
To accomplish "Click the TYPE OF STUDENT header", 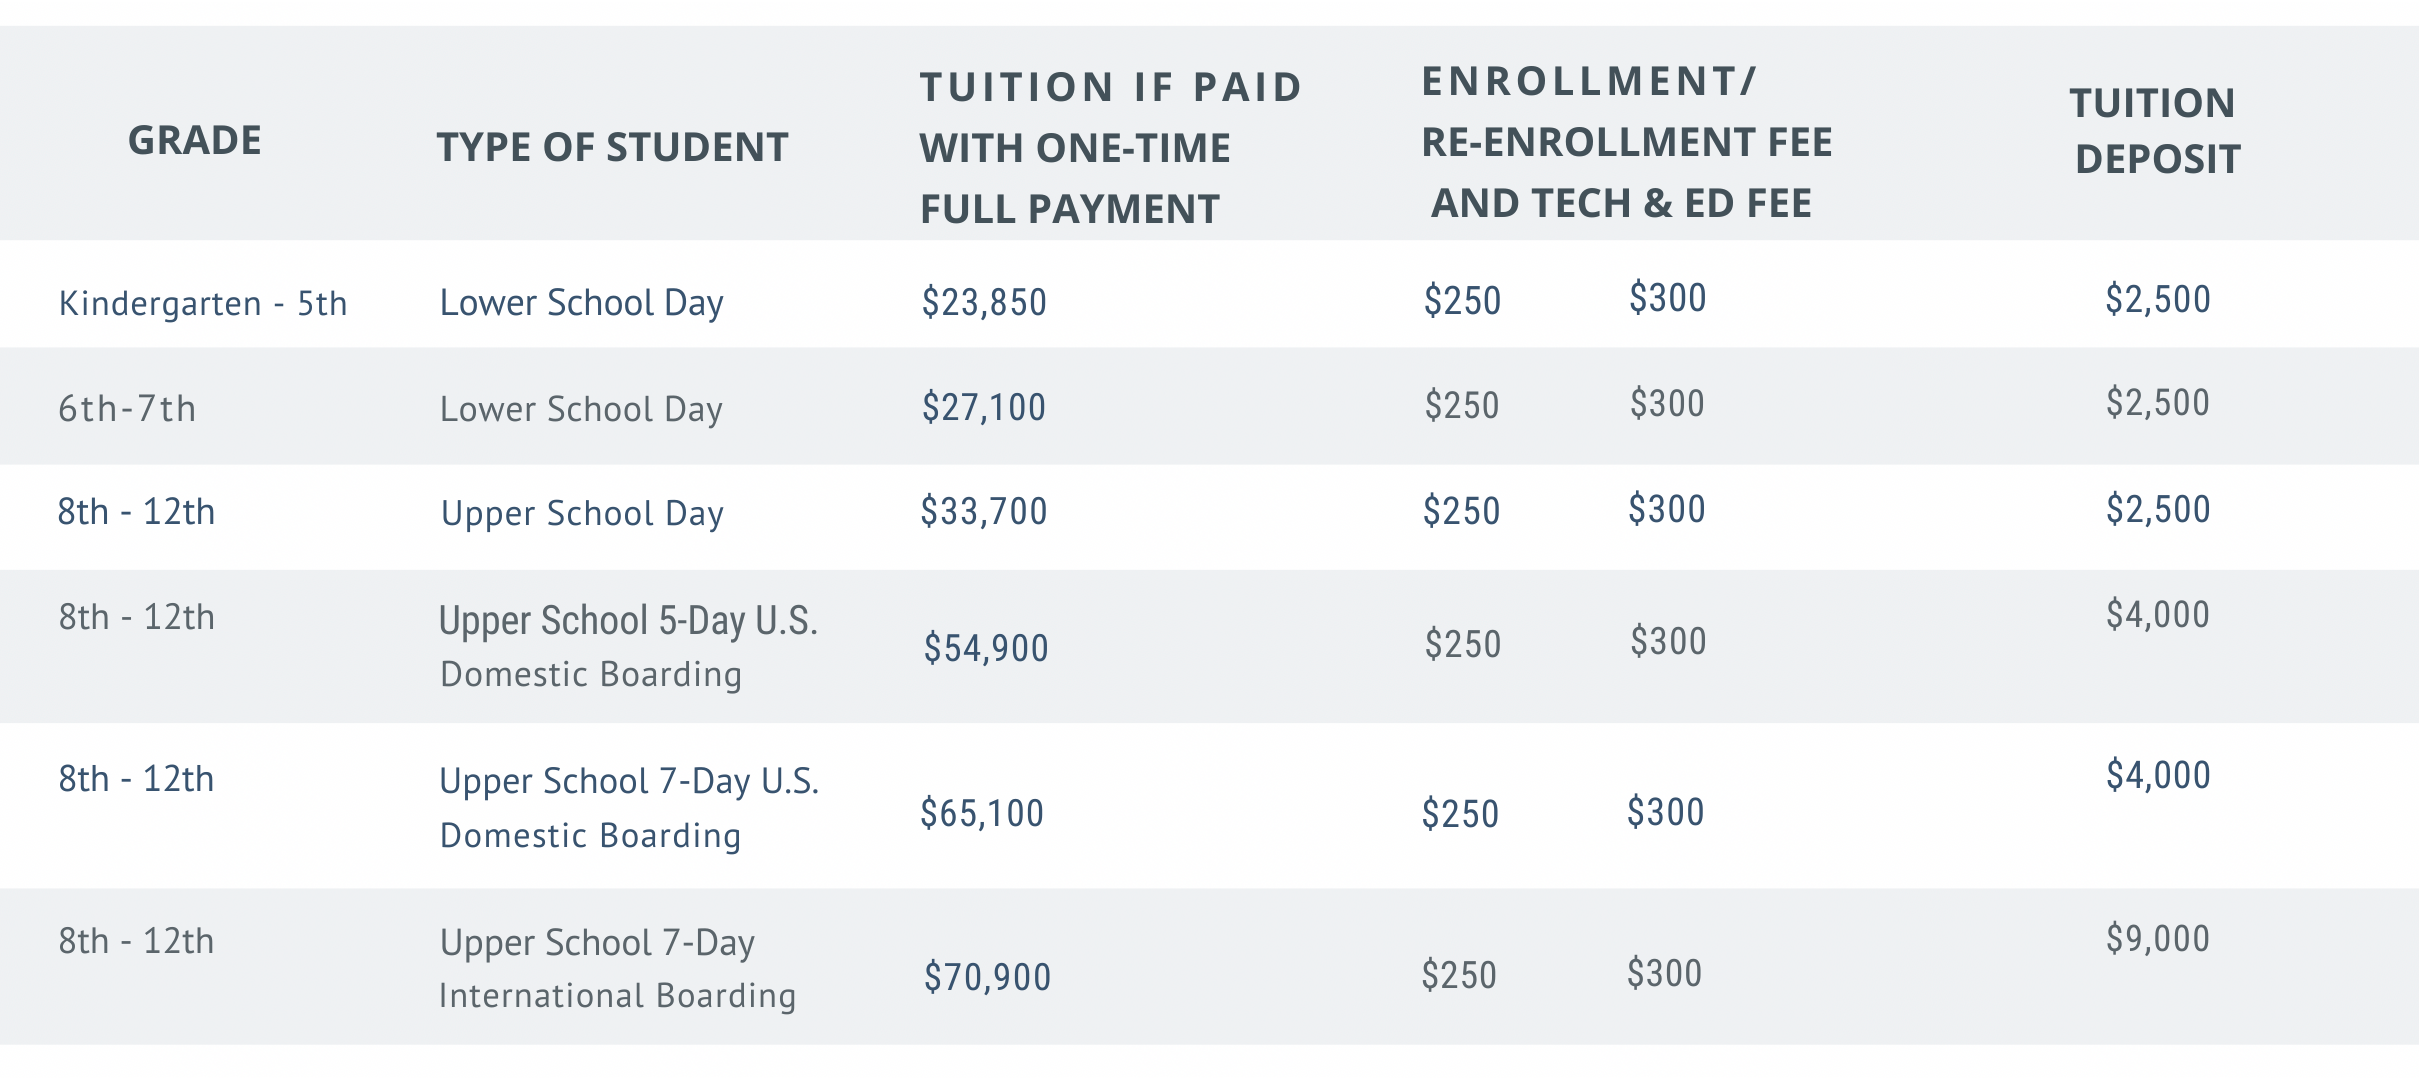I will 612,148.
